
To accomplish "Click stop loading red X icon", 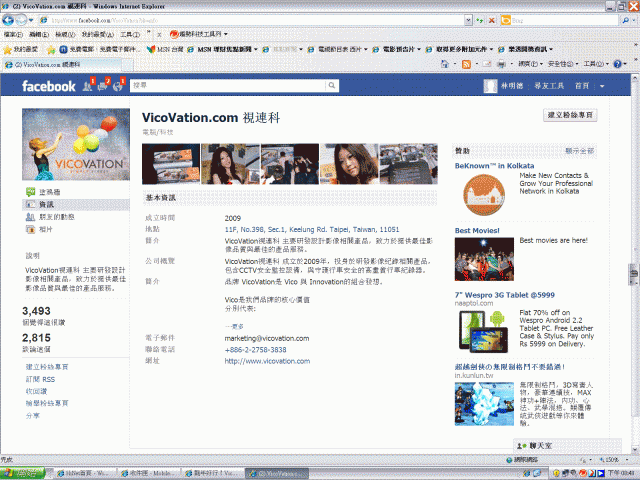I will (492, 20).
